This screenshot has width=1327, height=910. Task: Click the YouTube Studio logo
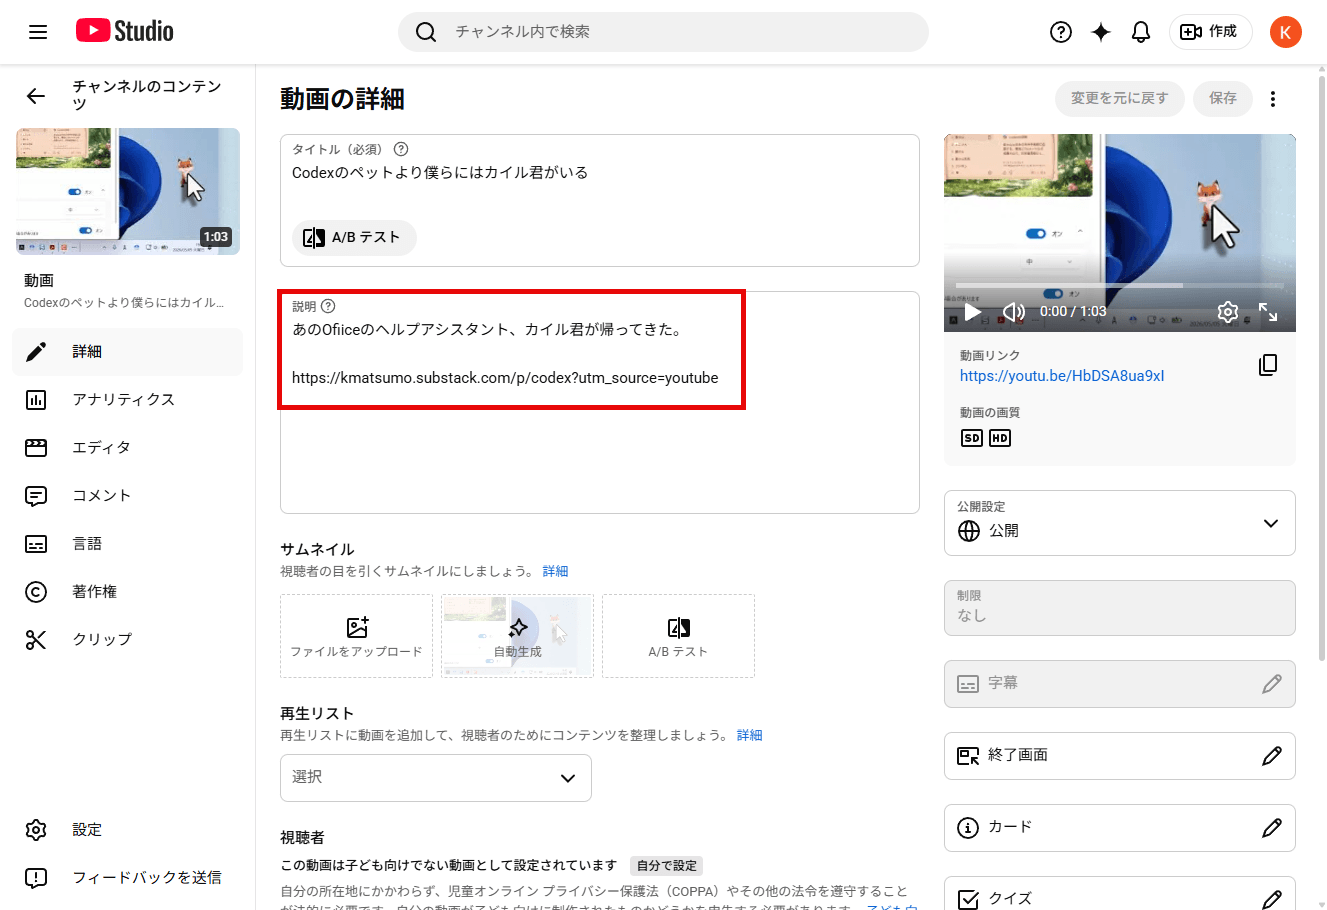click(125, 31)
